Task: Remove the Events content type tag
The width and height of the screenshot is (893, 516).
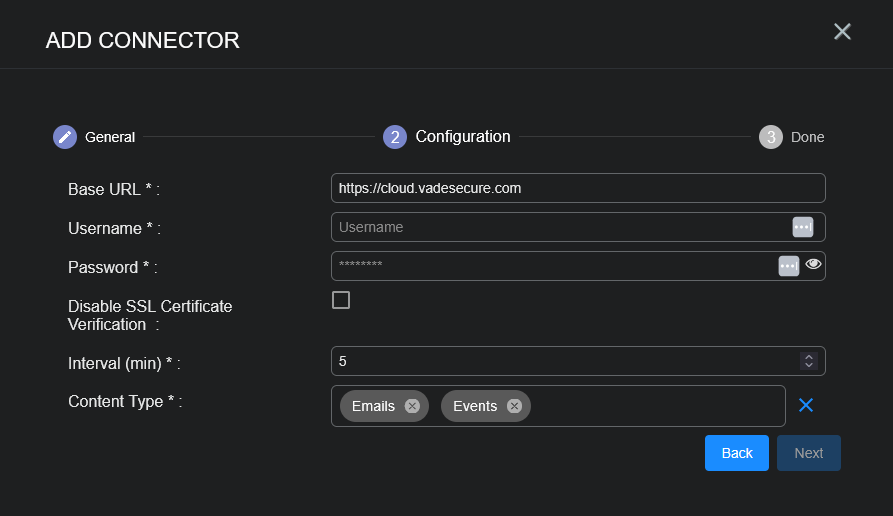Action: (514, 406)
